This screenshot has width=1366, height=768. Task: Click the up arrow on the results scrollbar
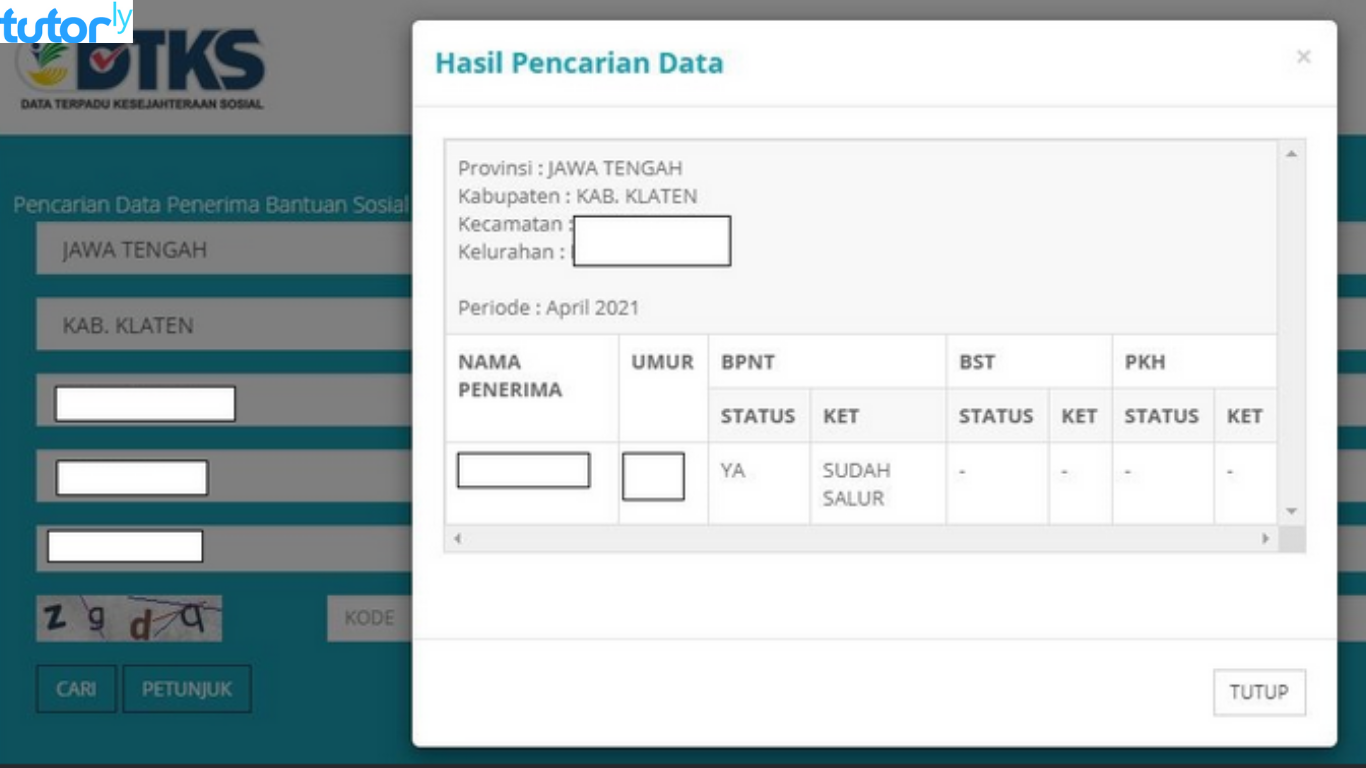coord(1289,153)
